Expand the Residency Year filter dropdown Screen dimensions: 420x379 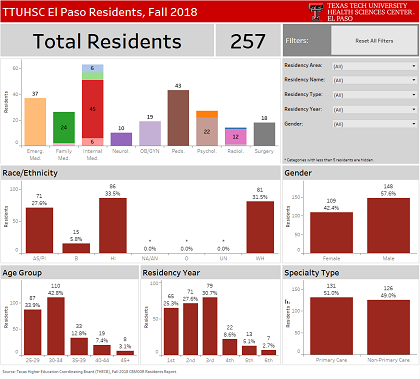tap(374, 110)
